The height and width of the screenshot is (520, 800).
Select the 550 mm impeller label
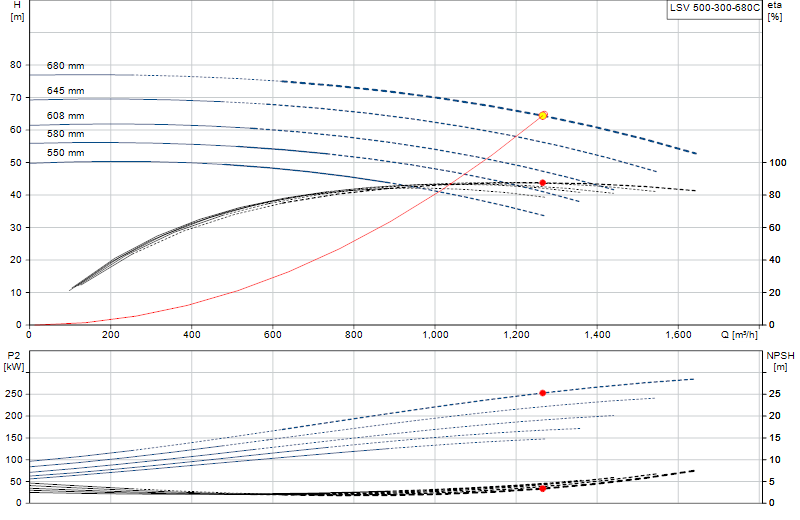coord(65,153)
